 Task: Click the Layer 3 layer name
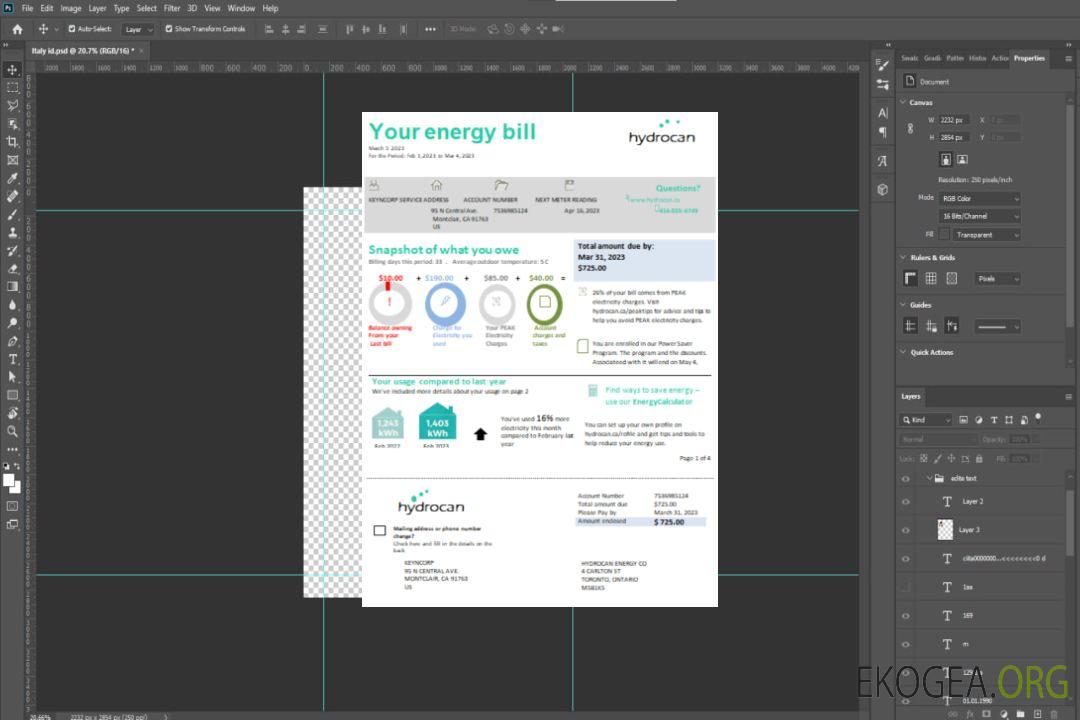(970, 530)
